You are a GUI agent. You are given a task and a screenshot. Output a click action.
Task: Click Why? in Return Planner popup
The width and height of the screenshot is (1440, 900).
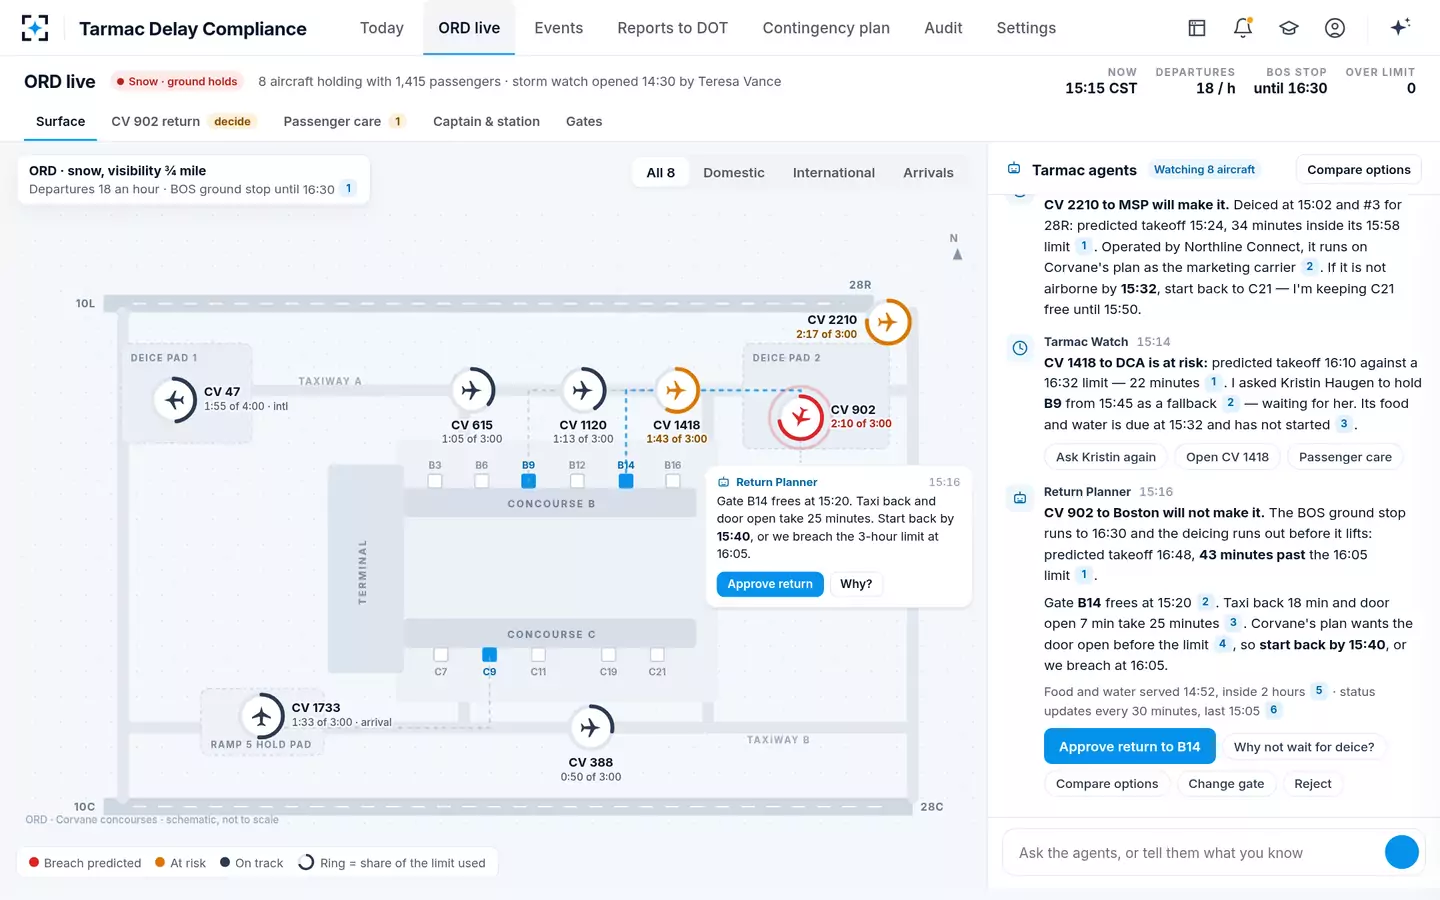click(x=856, y=584)
